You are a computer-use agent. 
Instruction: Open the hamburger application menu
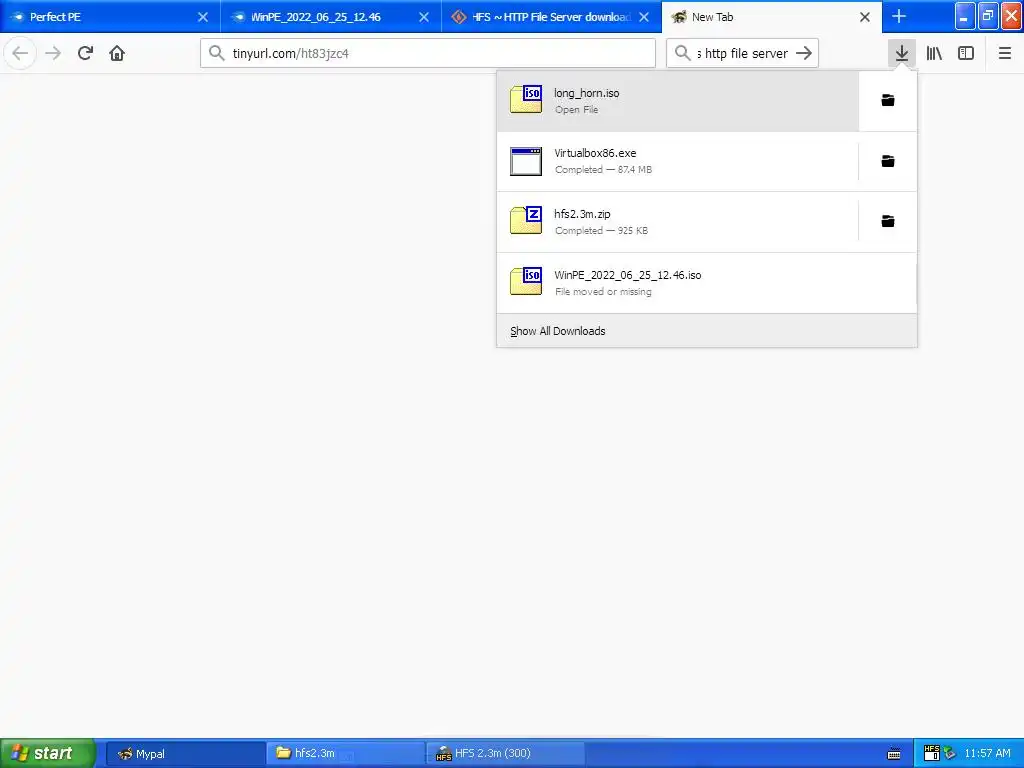(x=1004, y=53)
